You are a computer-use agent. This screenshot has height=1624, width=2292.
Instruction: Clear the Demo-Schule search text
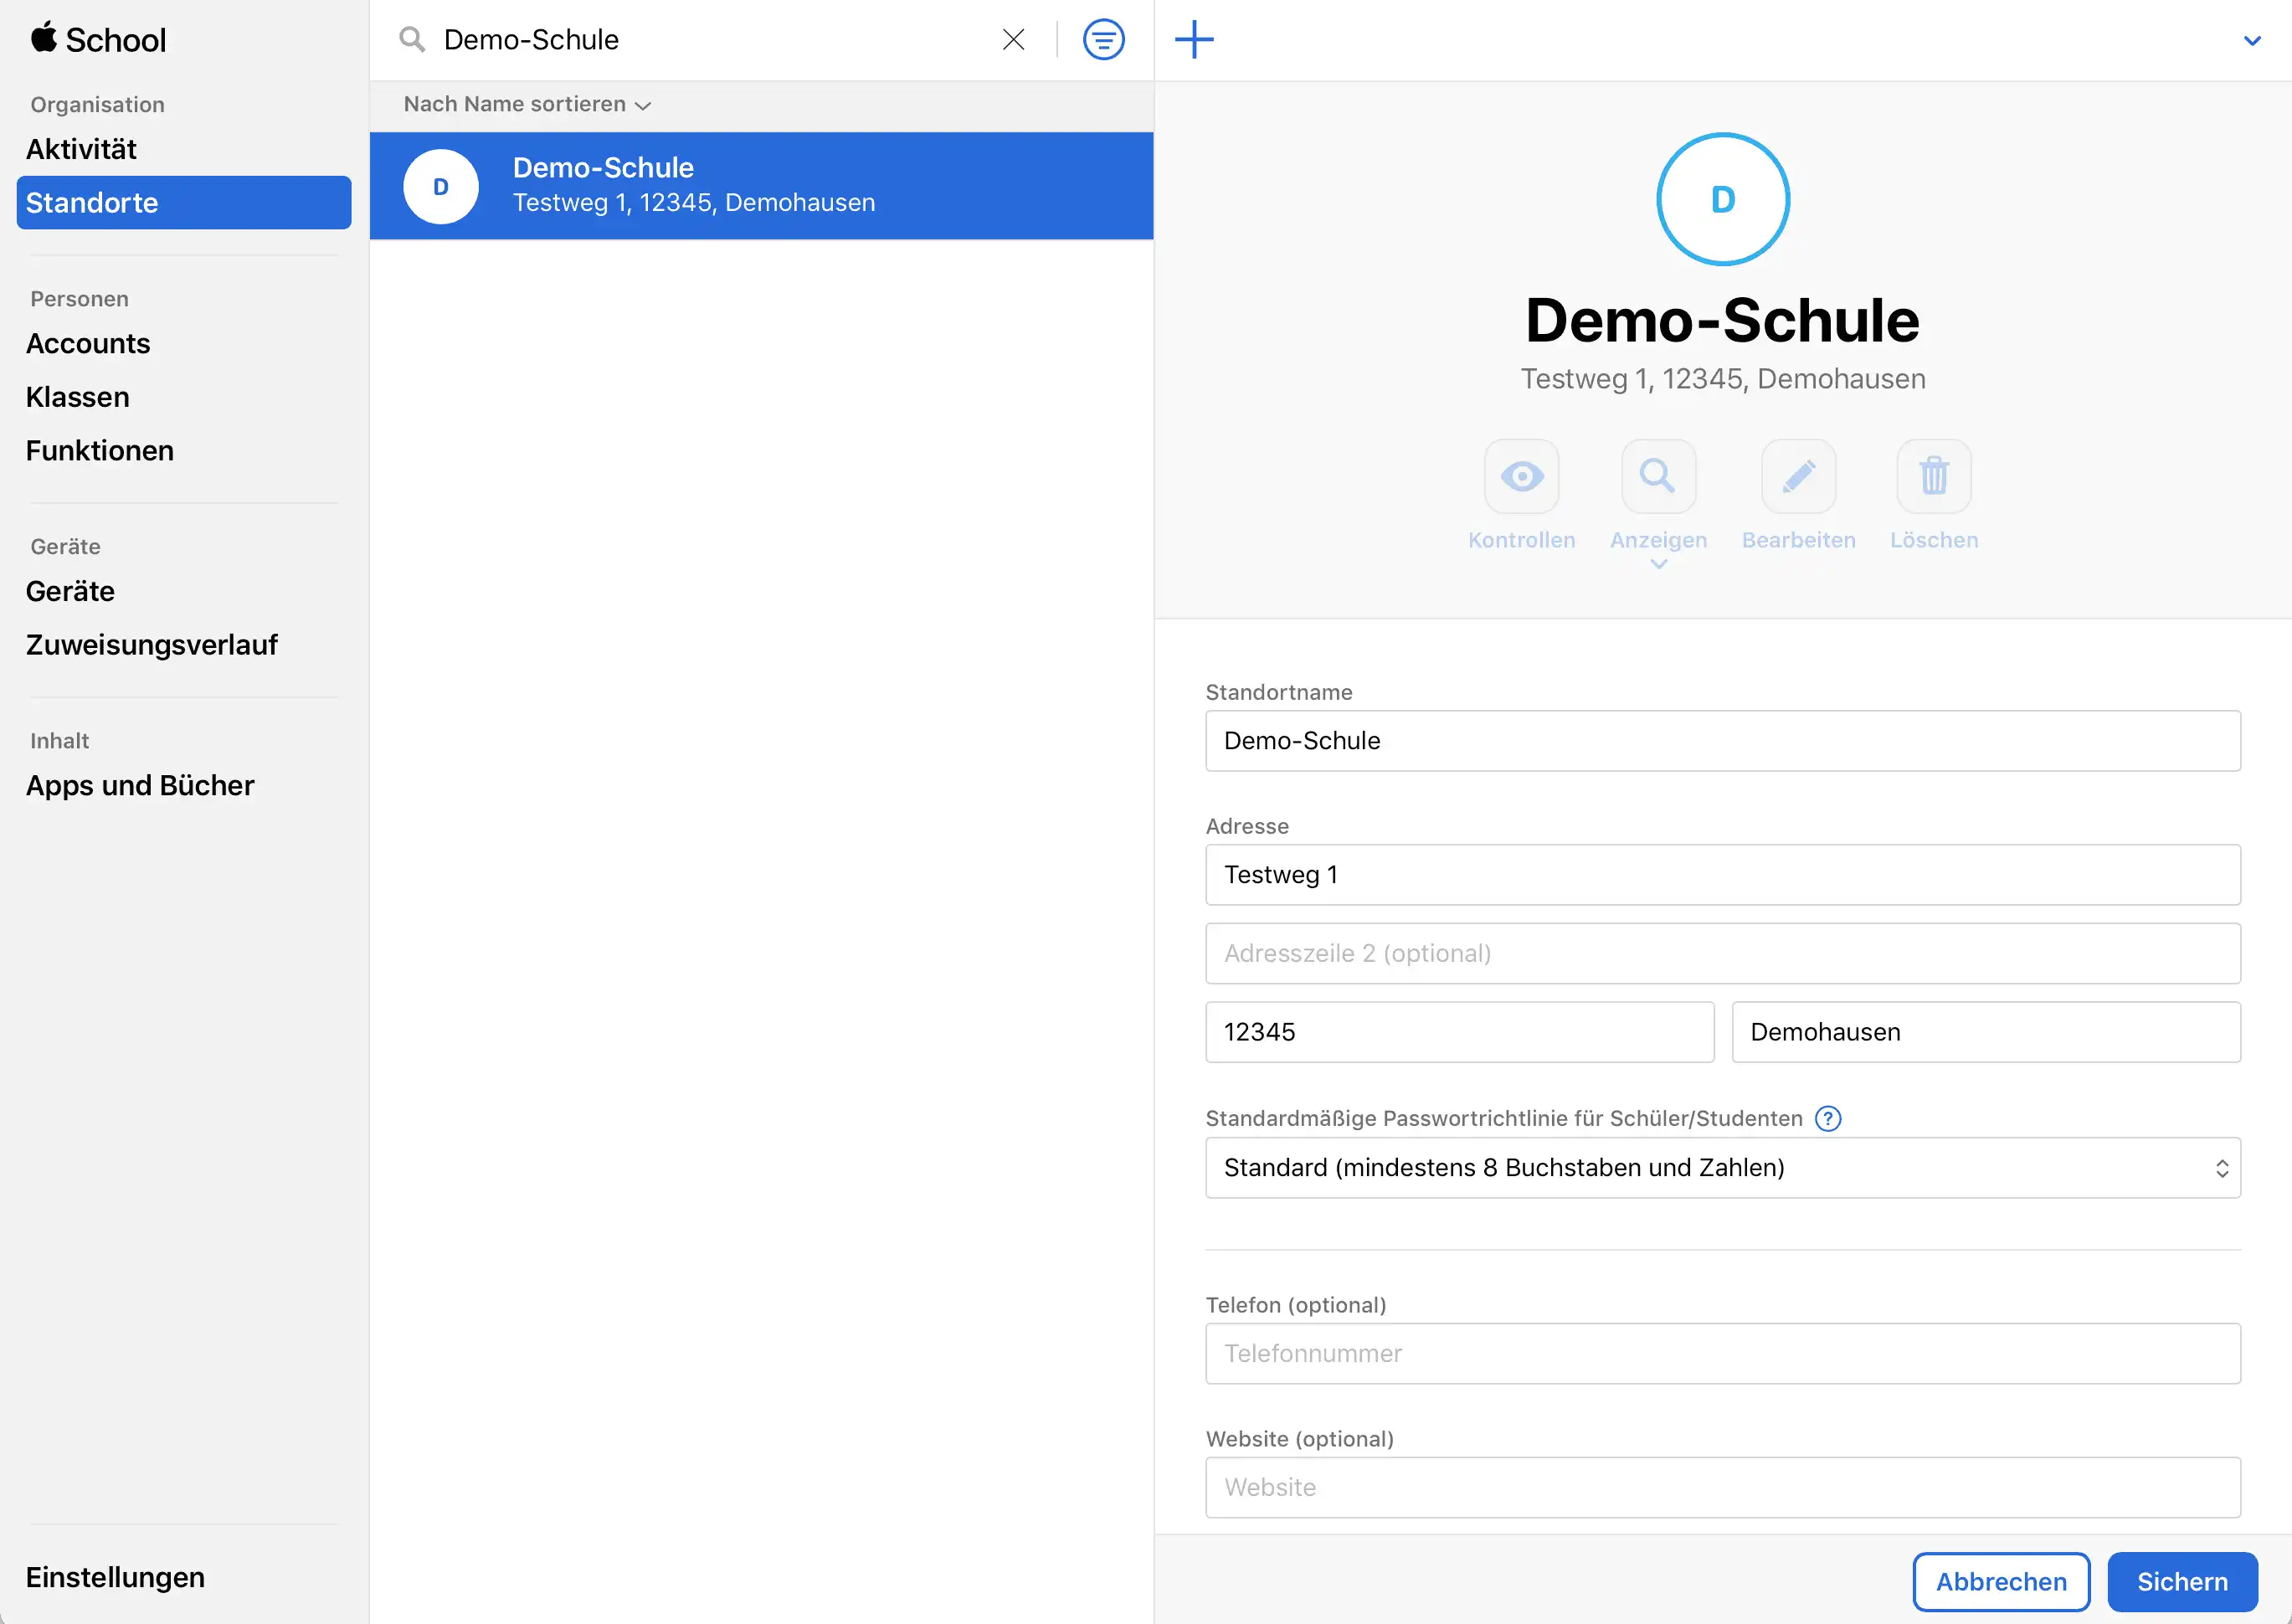(1013, 40)
